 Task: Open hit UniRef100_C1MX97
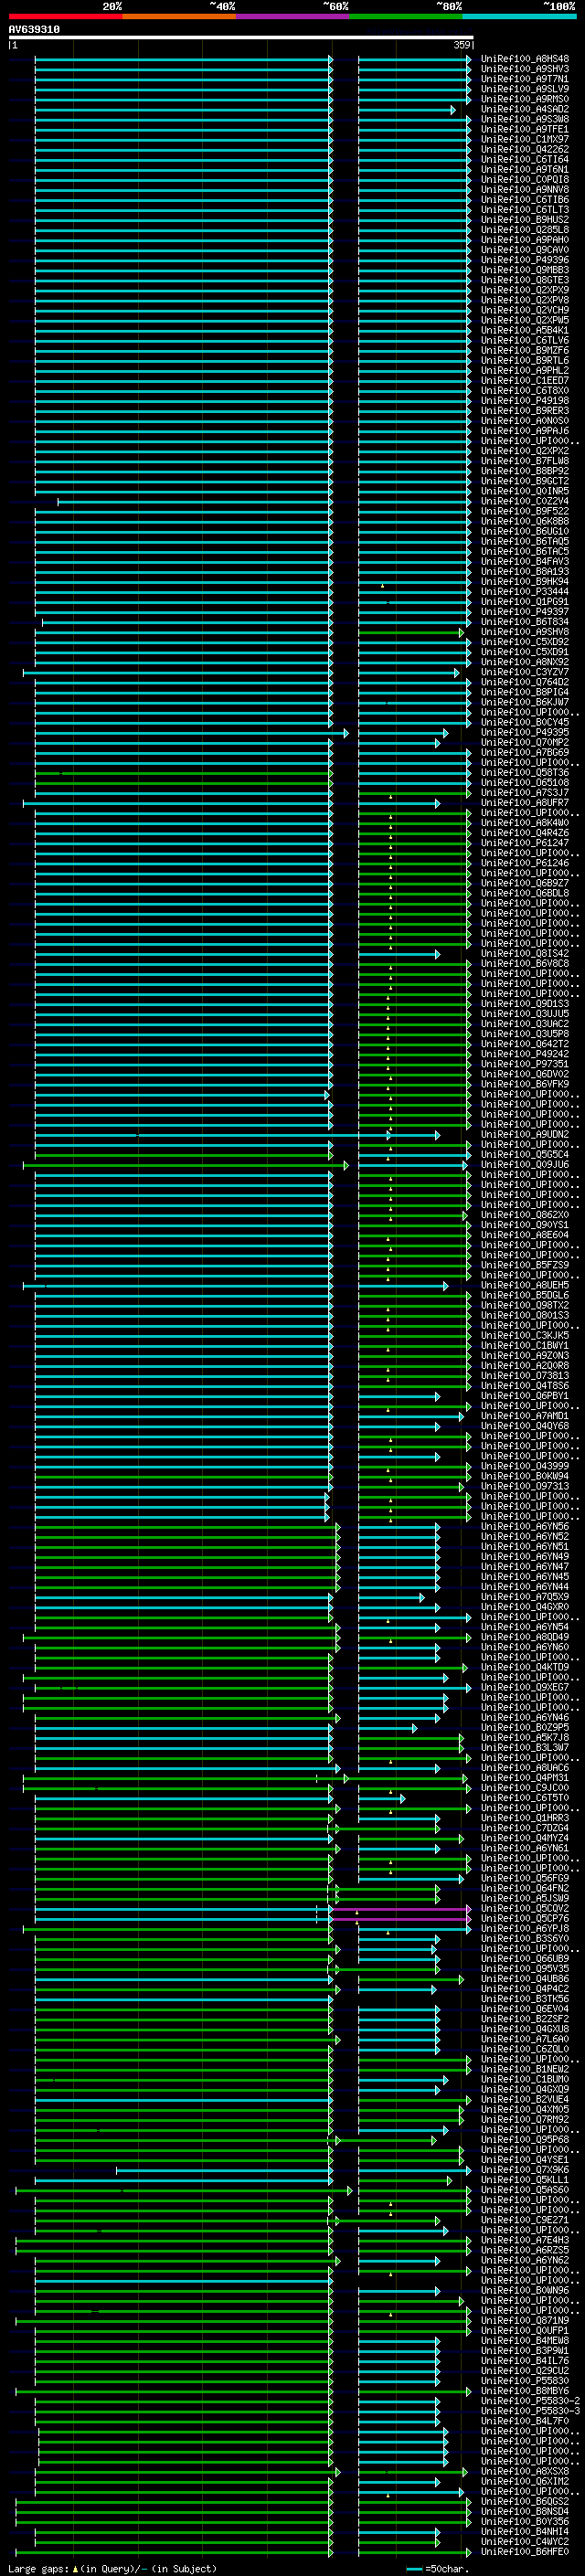525,139
